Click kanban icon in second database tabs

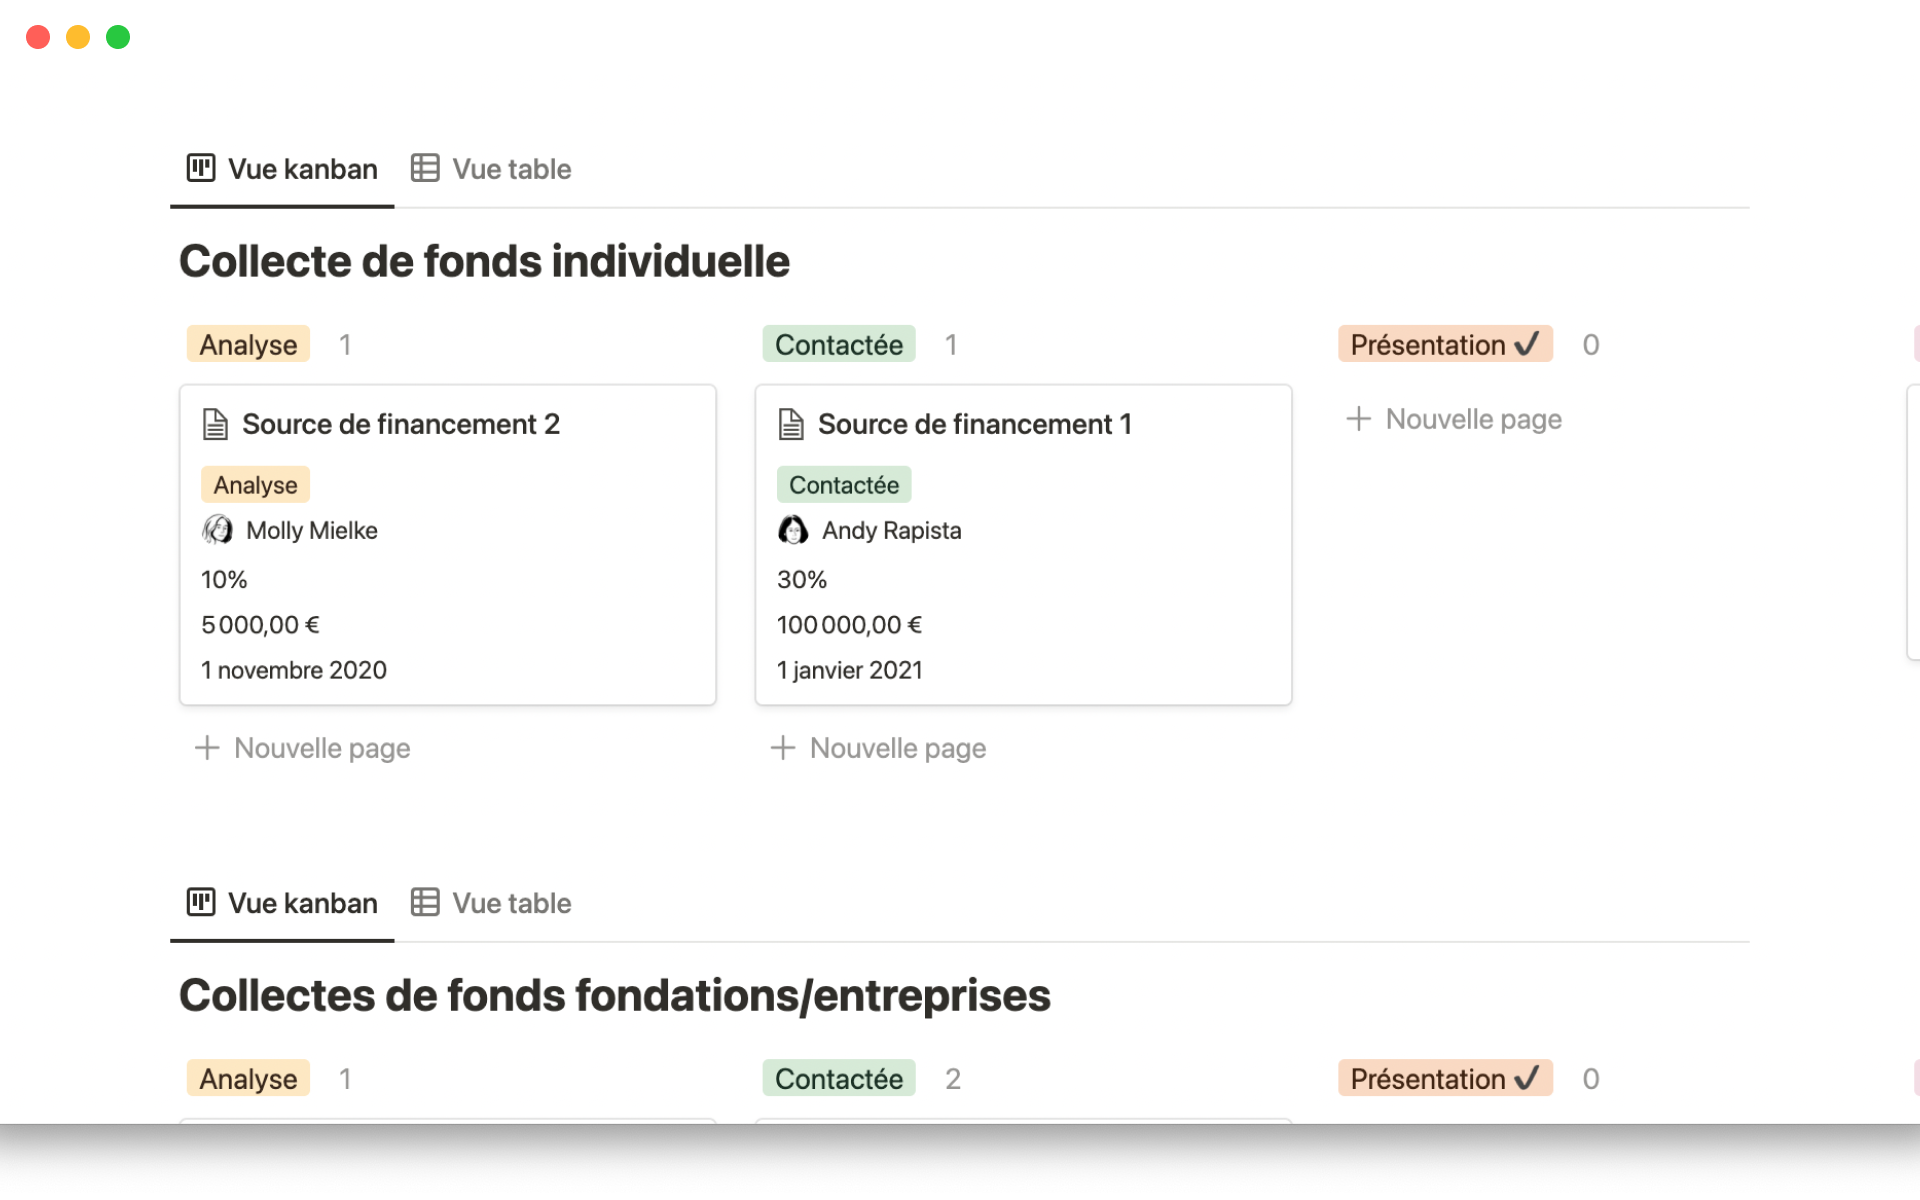tap(201, 902)
